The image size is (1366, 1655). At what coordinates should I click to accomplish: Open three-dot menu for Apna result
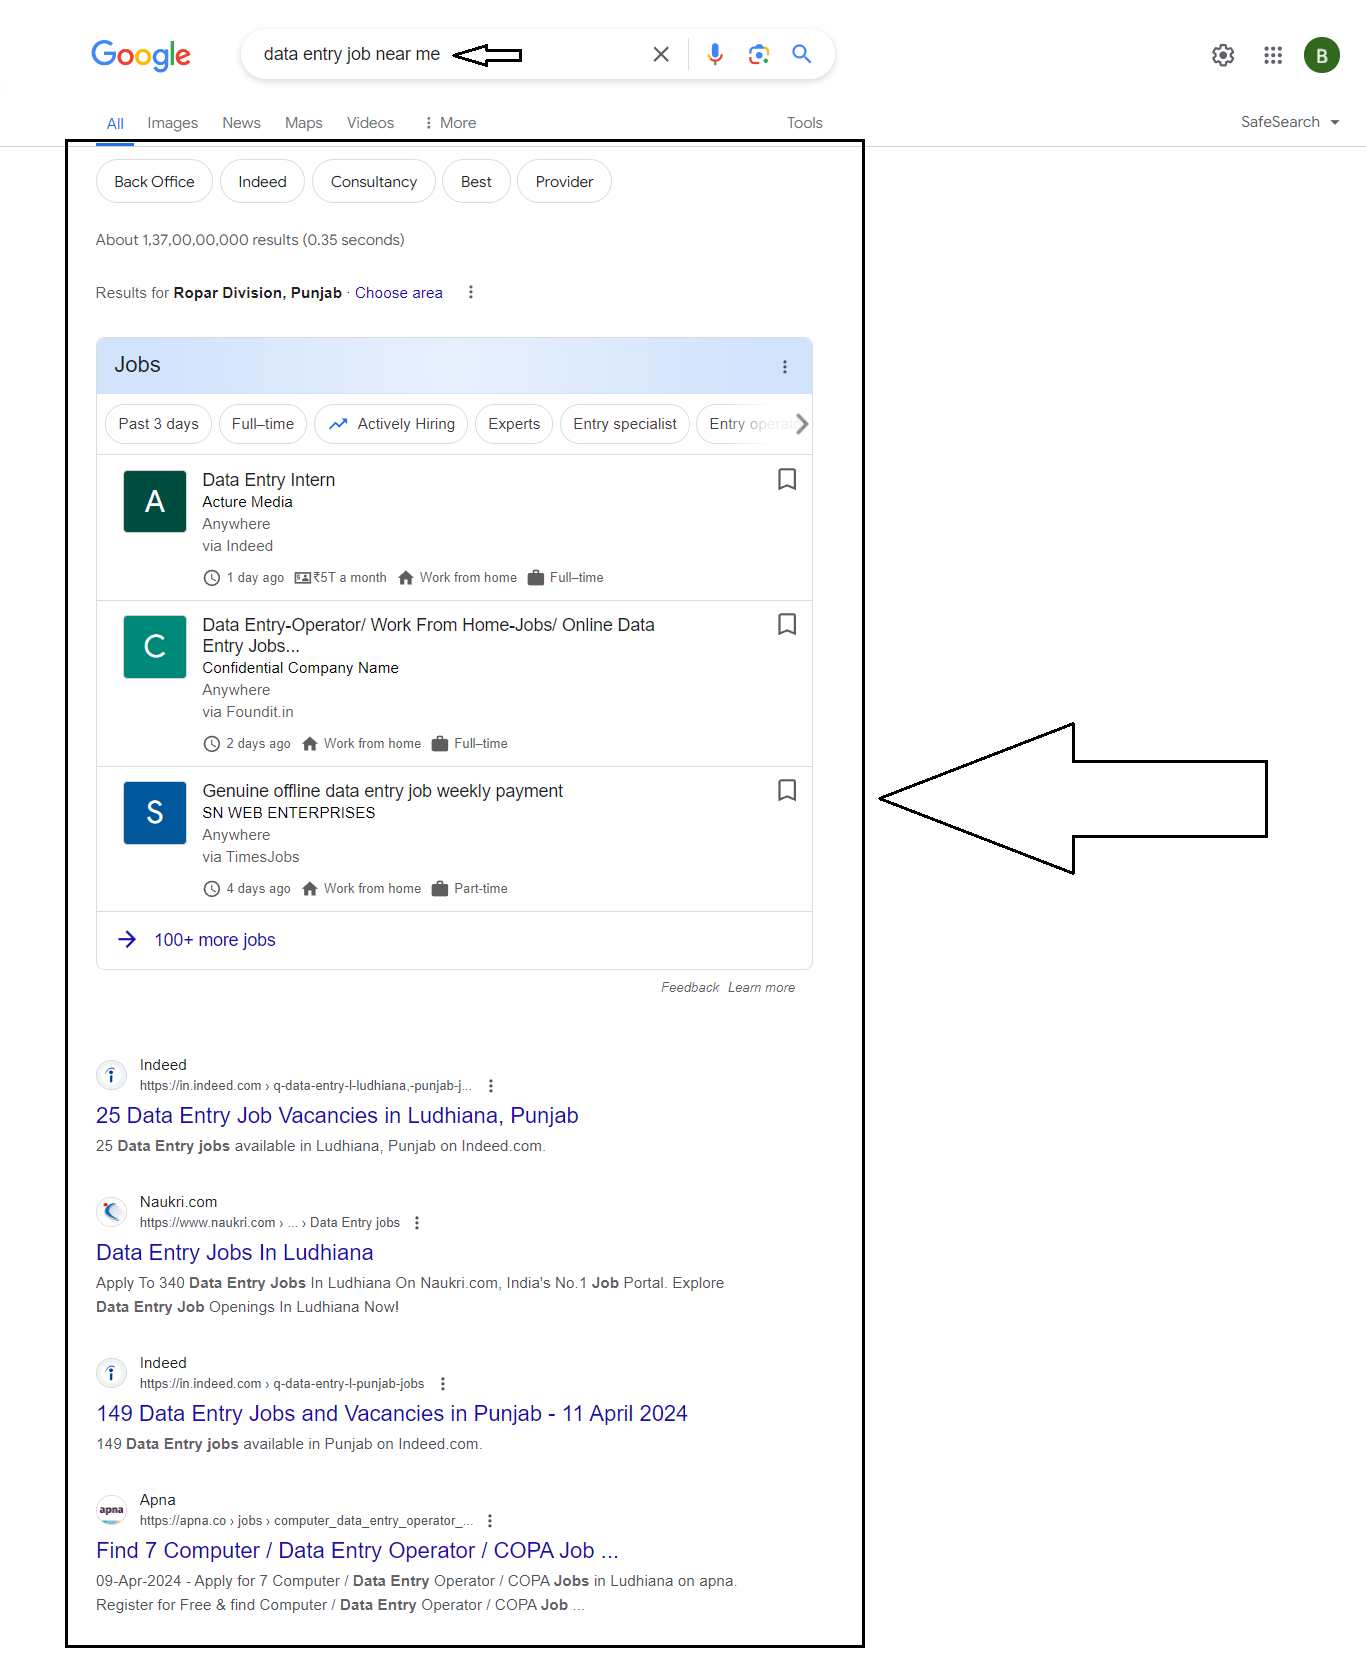point(490,1521)
